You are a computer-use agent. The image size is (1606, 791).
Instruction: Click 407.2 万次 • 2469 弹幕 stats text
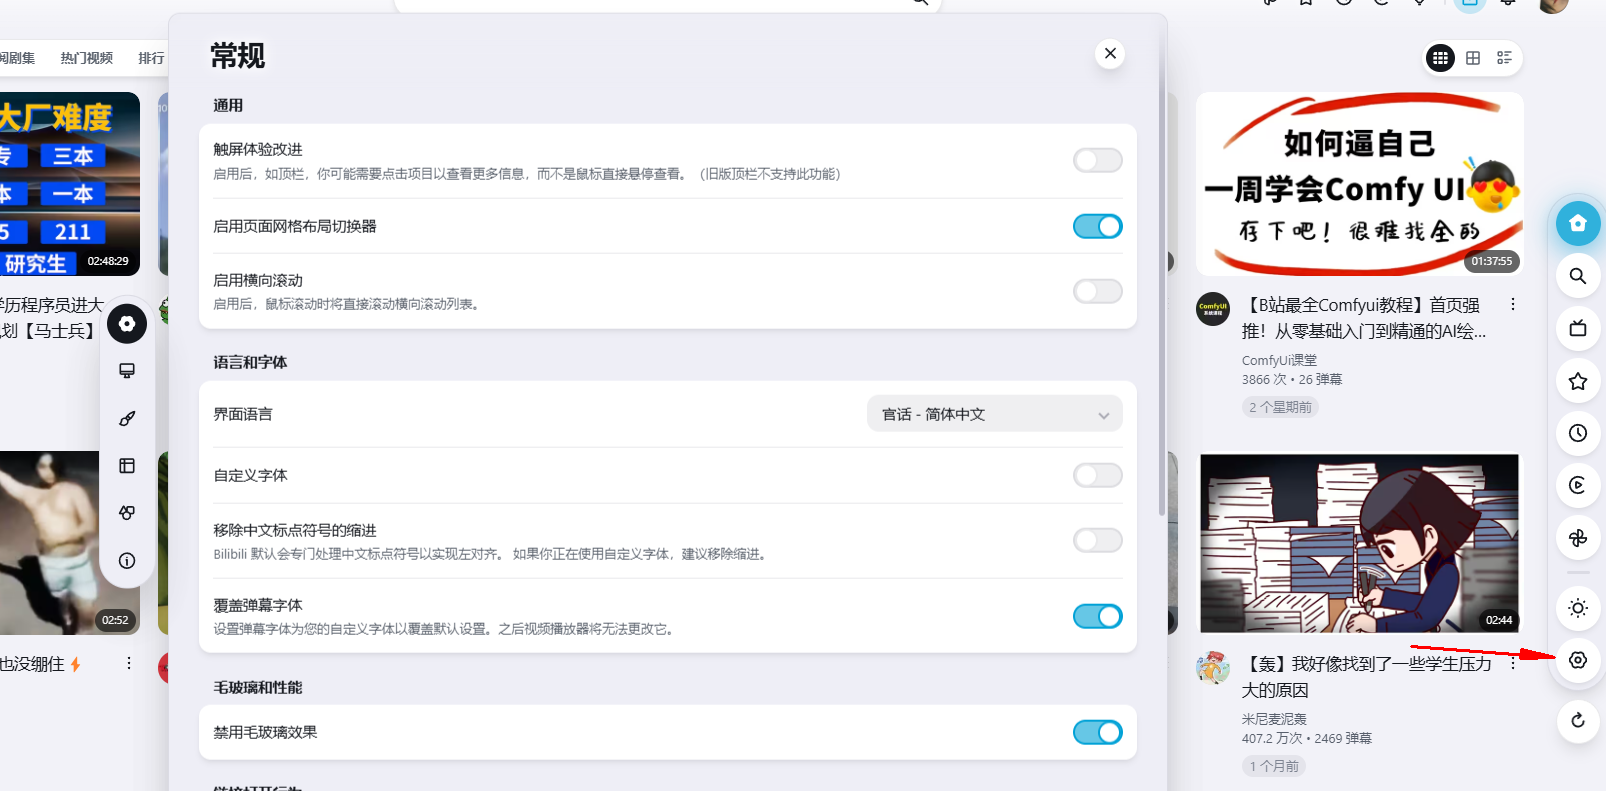point(1307,739)
